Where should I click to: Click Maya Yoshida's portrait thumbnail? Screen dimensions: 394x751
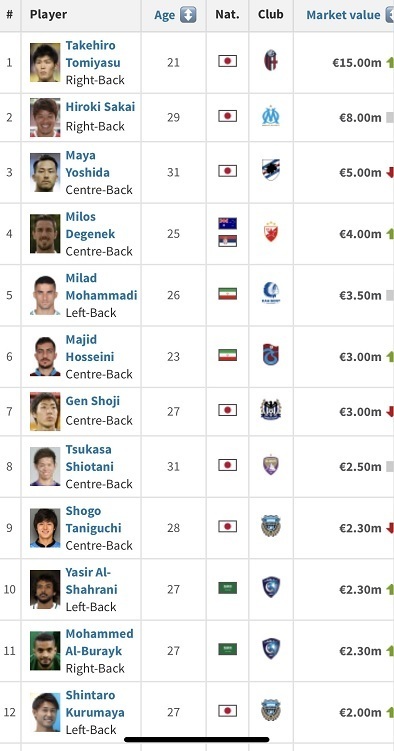coord(45,172)
